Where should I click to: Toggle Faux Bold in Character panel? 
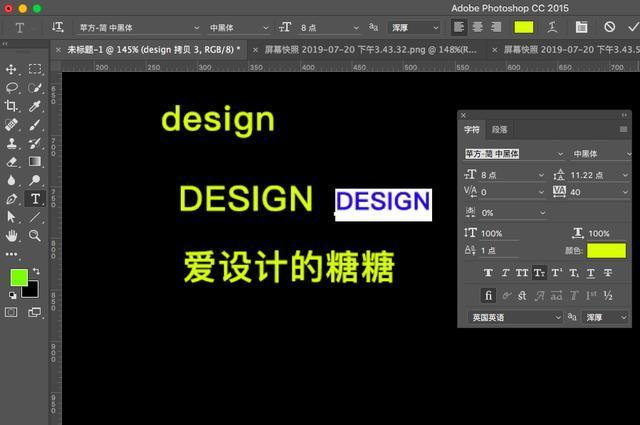(488, 273)
